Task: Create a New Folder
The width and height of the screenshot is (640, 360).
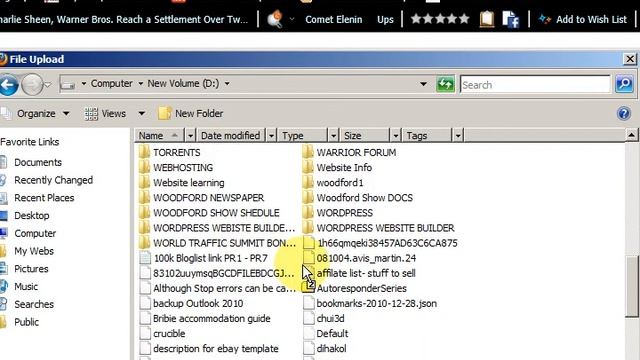Action: coord(191,113)
